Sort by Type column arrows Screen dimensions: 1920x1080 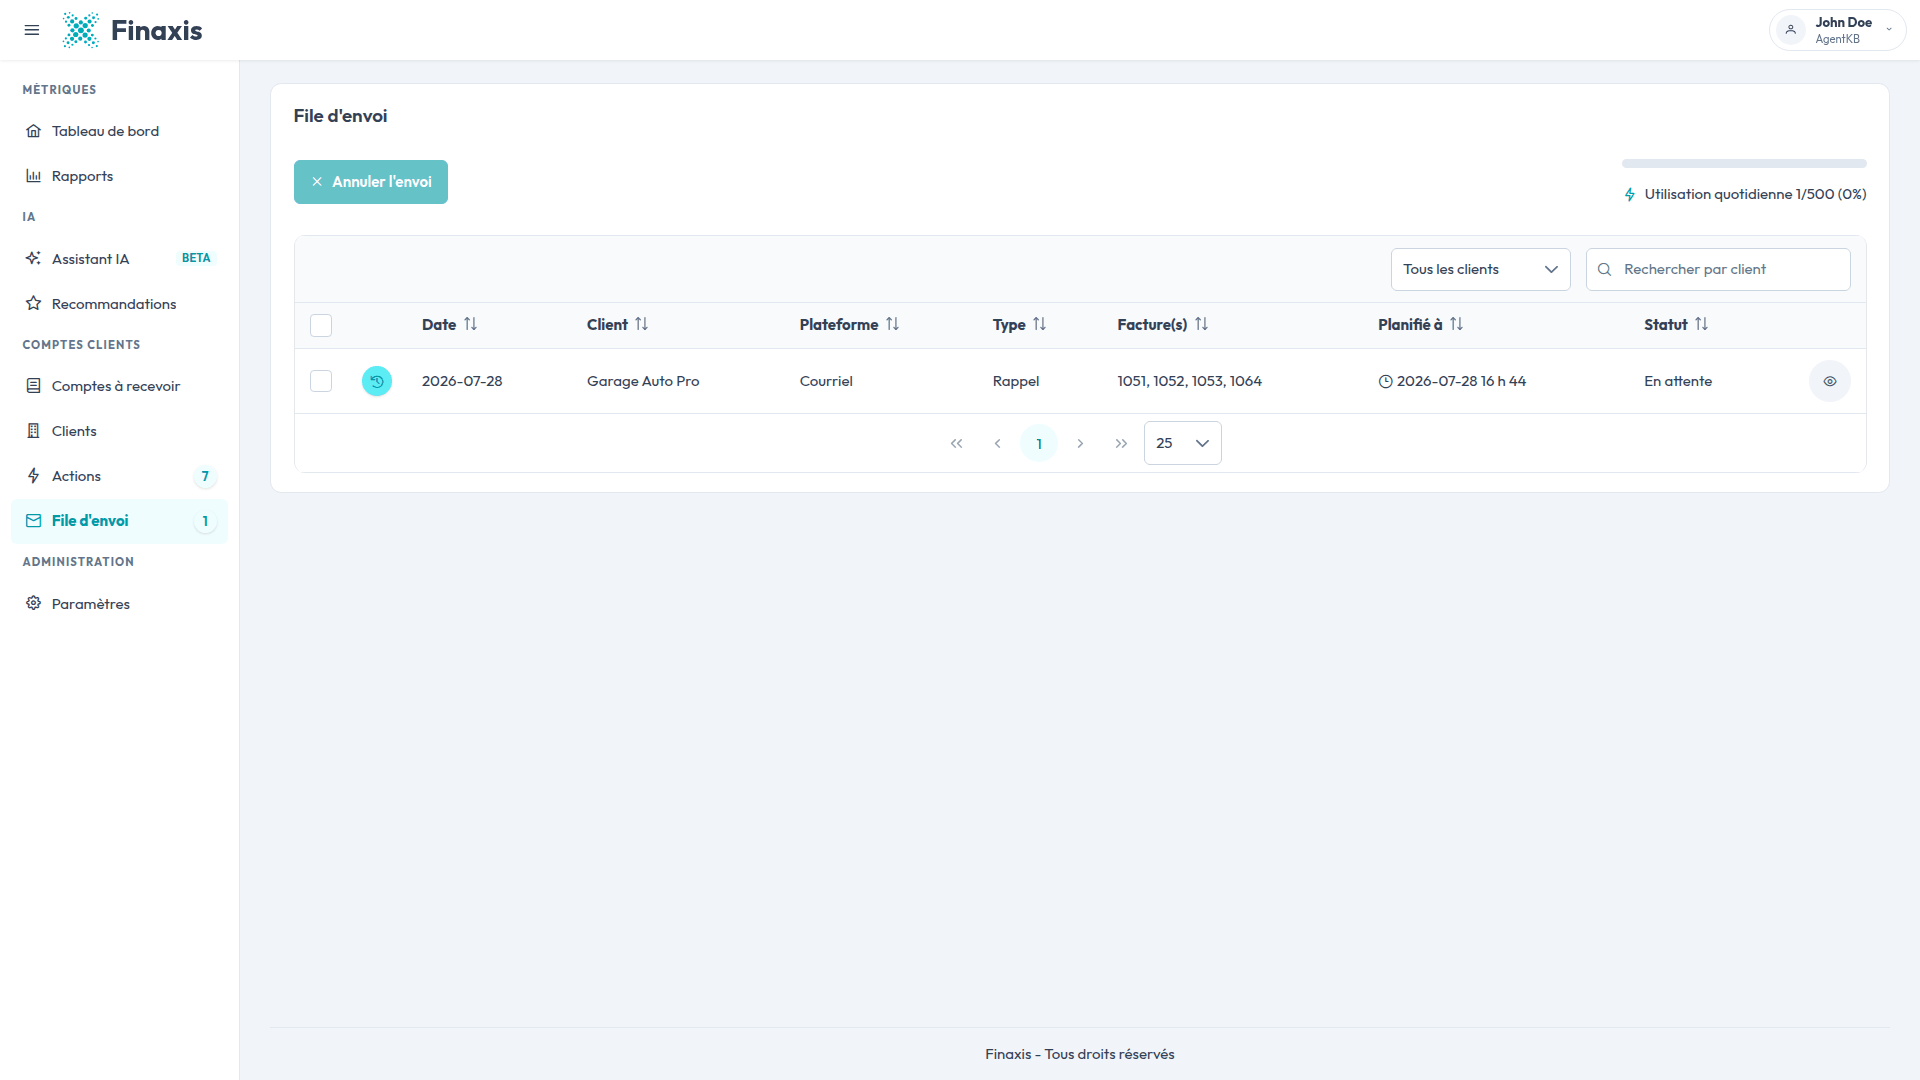(x=1040, y=324)
